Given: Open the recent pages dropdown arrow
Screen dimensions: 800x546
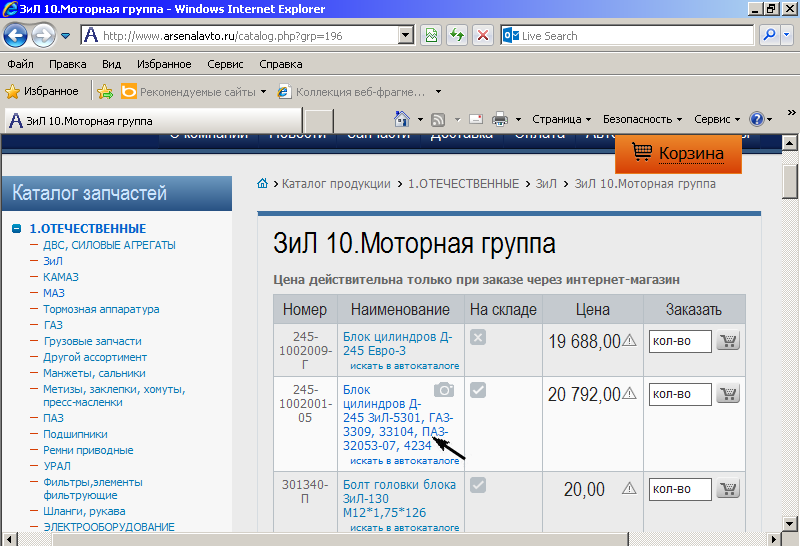Looking at the screenshot, I should coord(65,36).
